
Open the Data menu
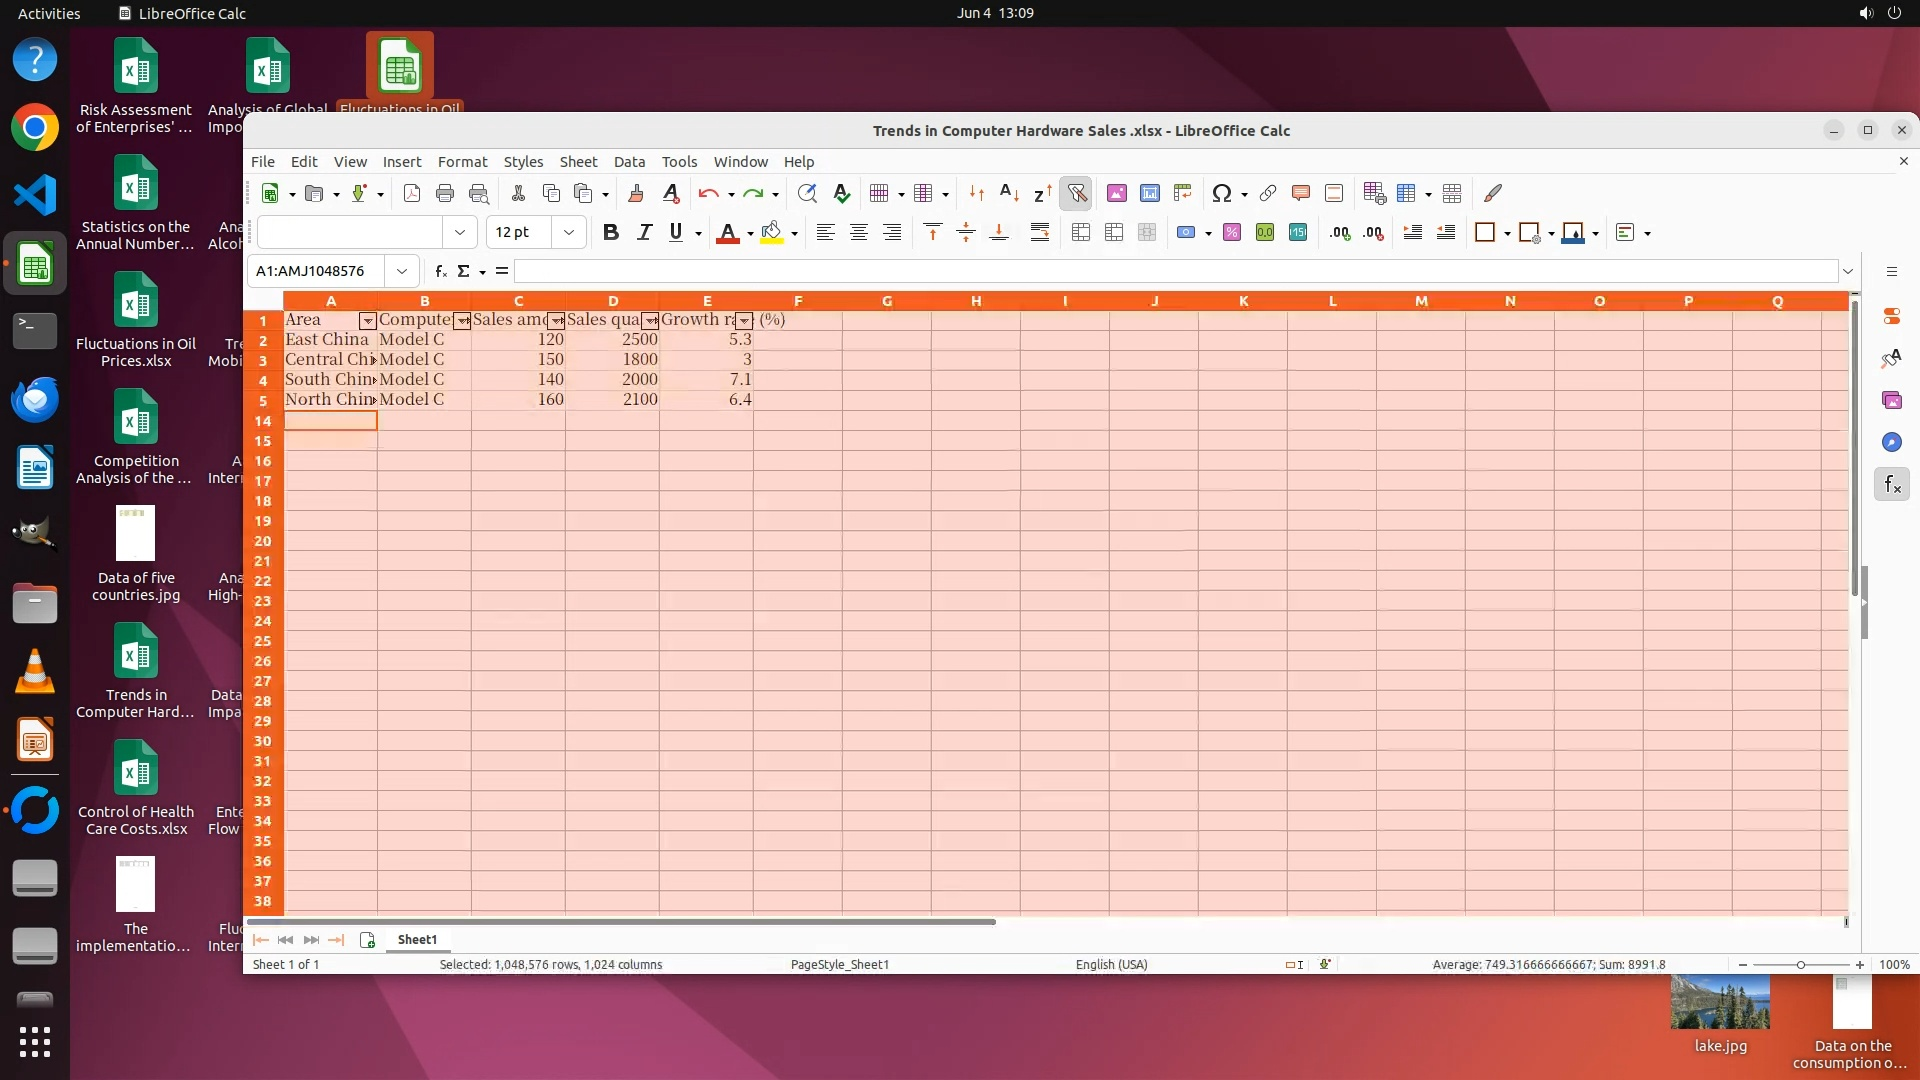[x=628, y=162]
